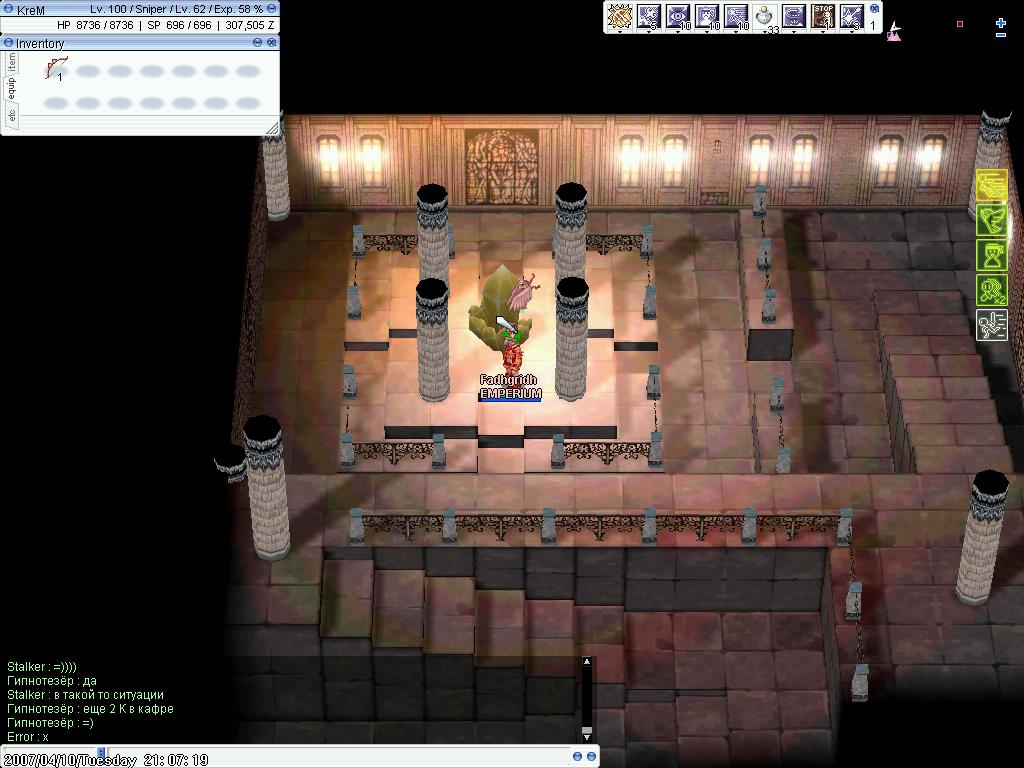Screen dimensions: 1024x768
Task: Switch to the item tab in Inventory
Action: 11,63
